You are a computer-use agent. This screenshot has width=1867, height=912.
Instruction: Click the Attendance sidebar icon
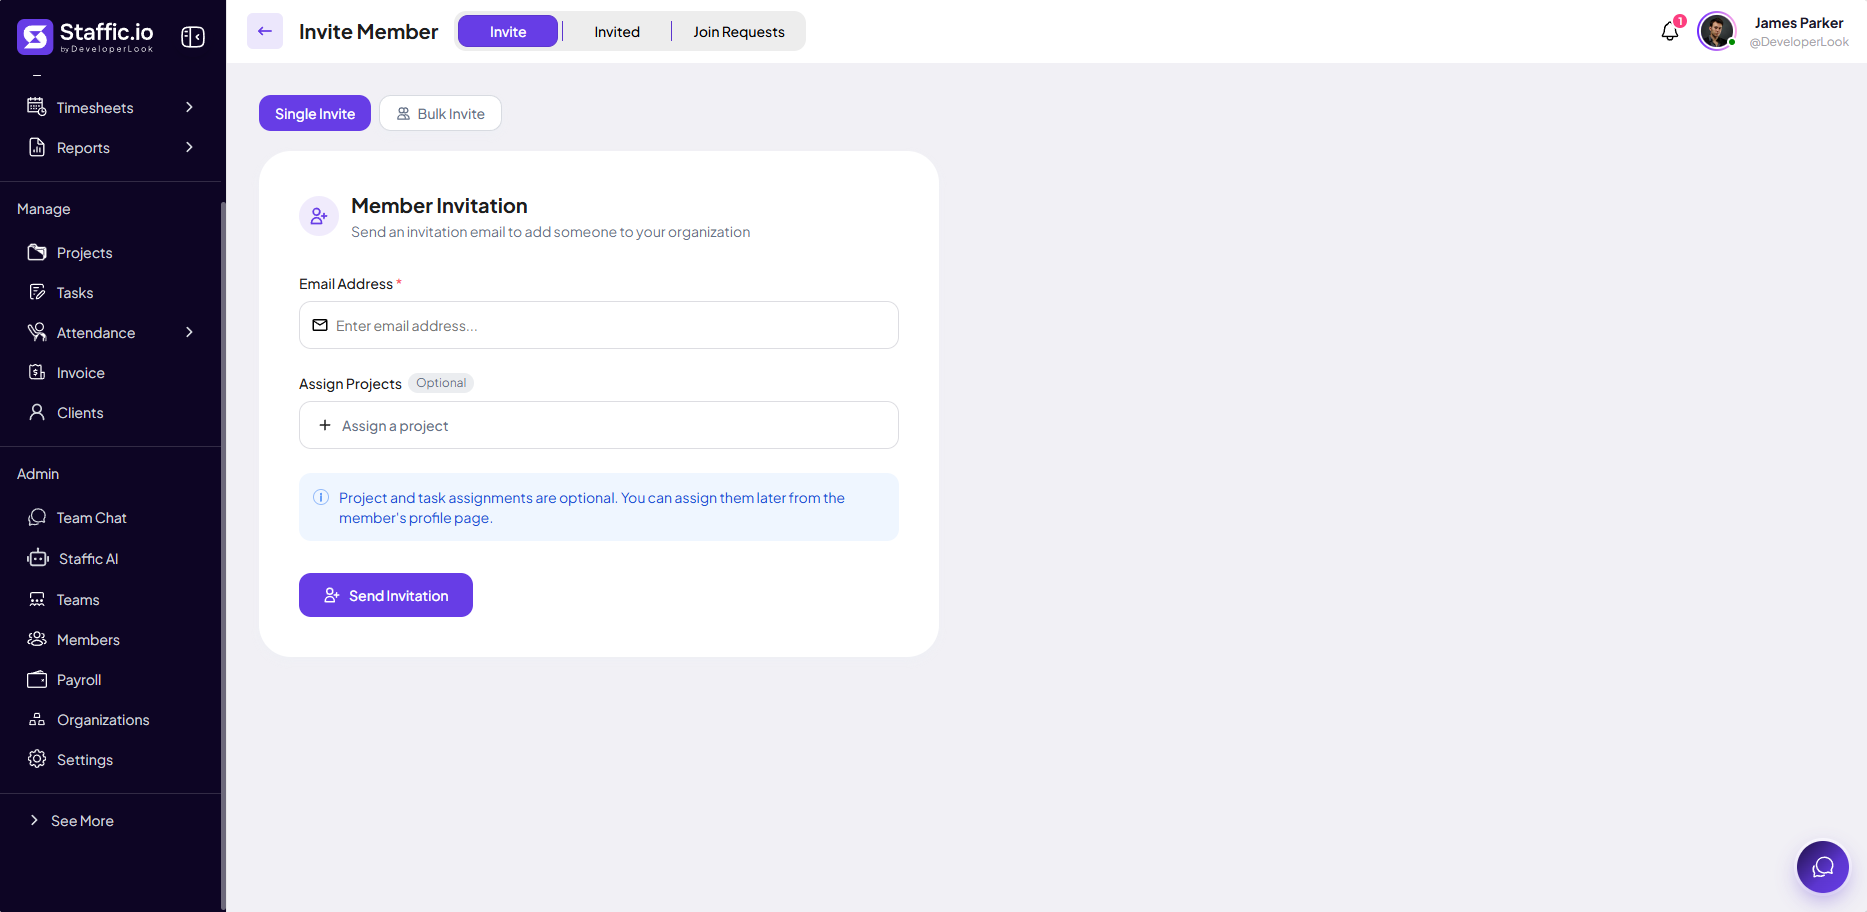coord(37,332)
